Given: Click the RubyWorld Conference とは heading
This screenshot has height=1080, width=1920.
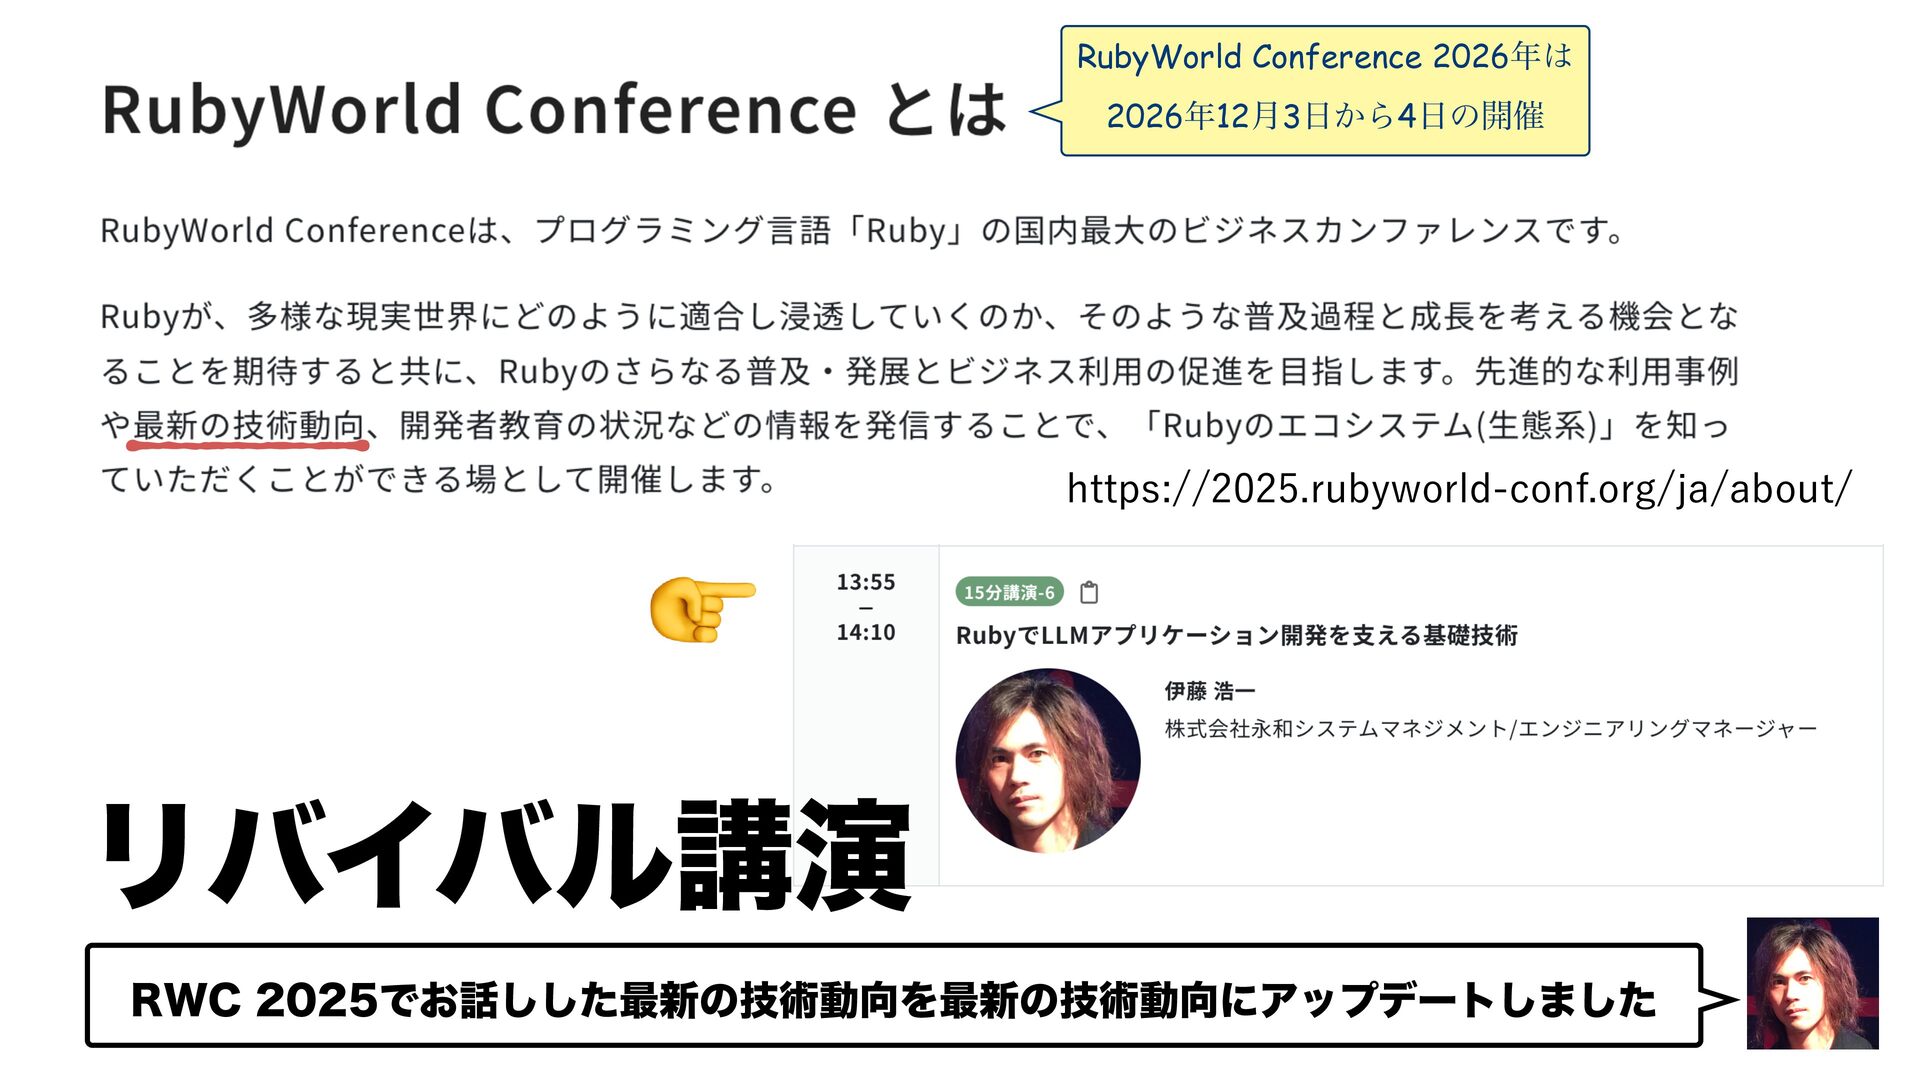Looking at the screenshot, I should pyautogui.click(x=553, y=110).
